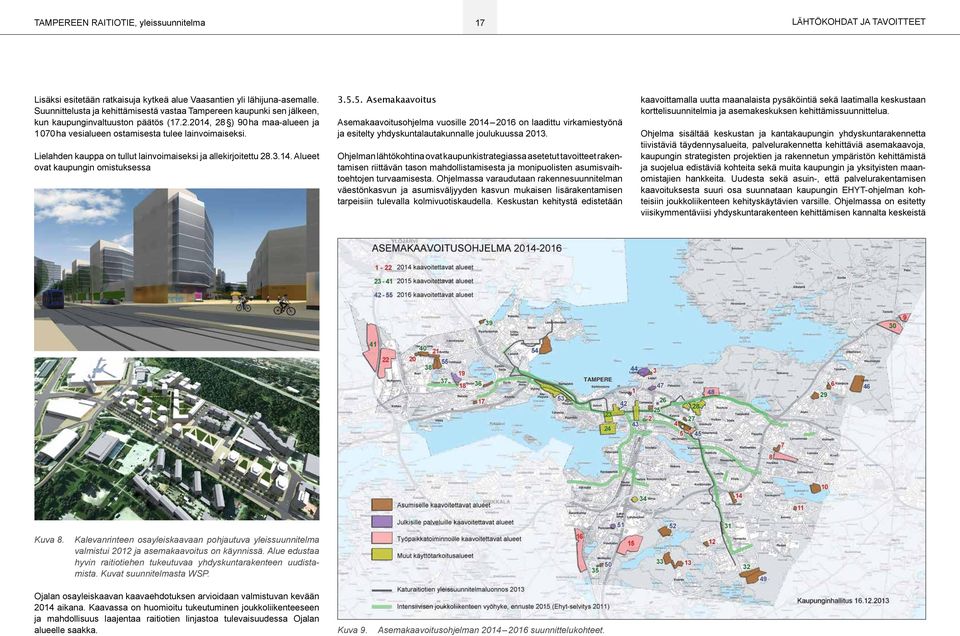
Task: Click legend entry "2015 kaavoitettavat alueet"
Action: [x=435, y=281]
